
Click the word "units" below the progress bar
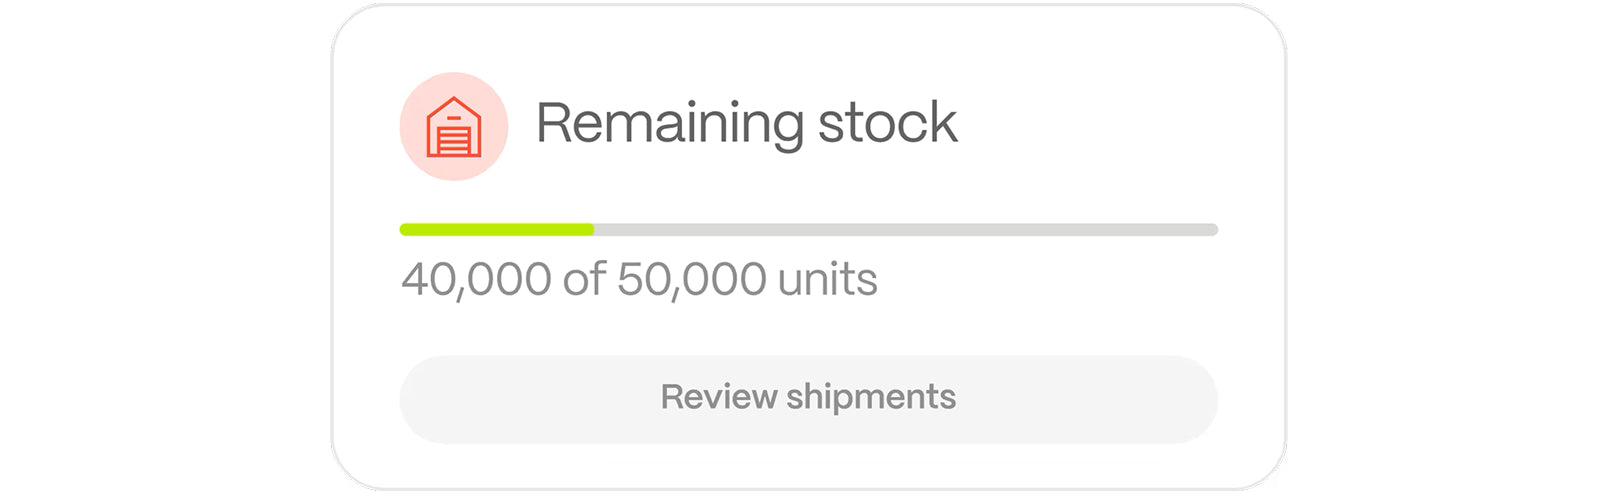click(827, 279)
